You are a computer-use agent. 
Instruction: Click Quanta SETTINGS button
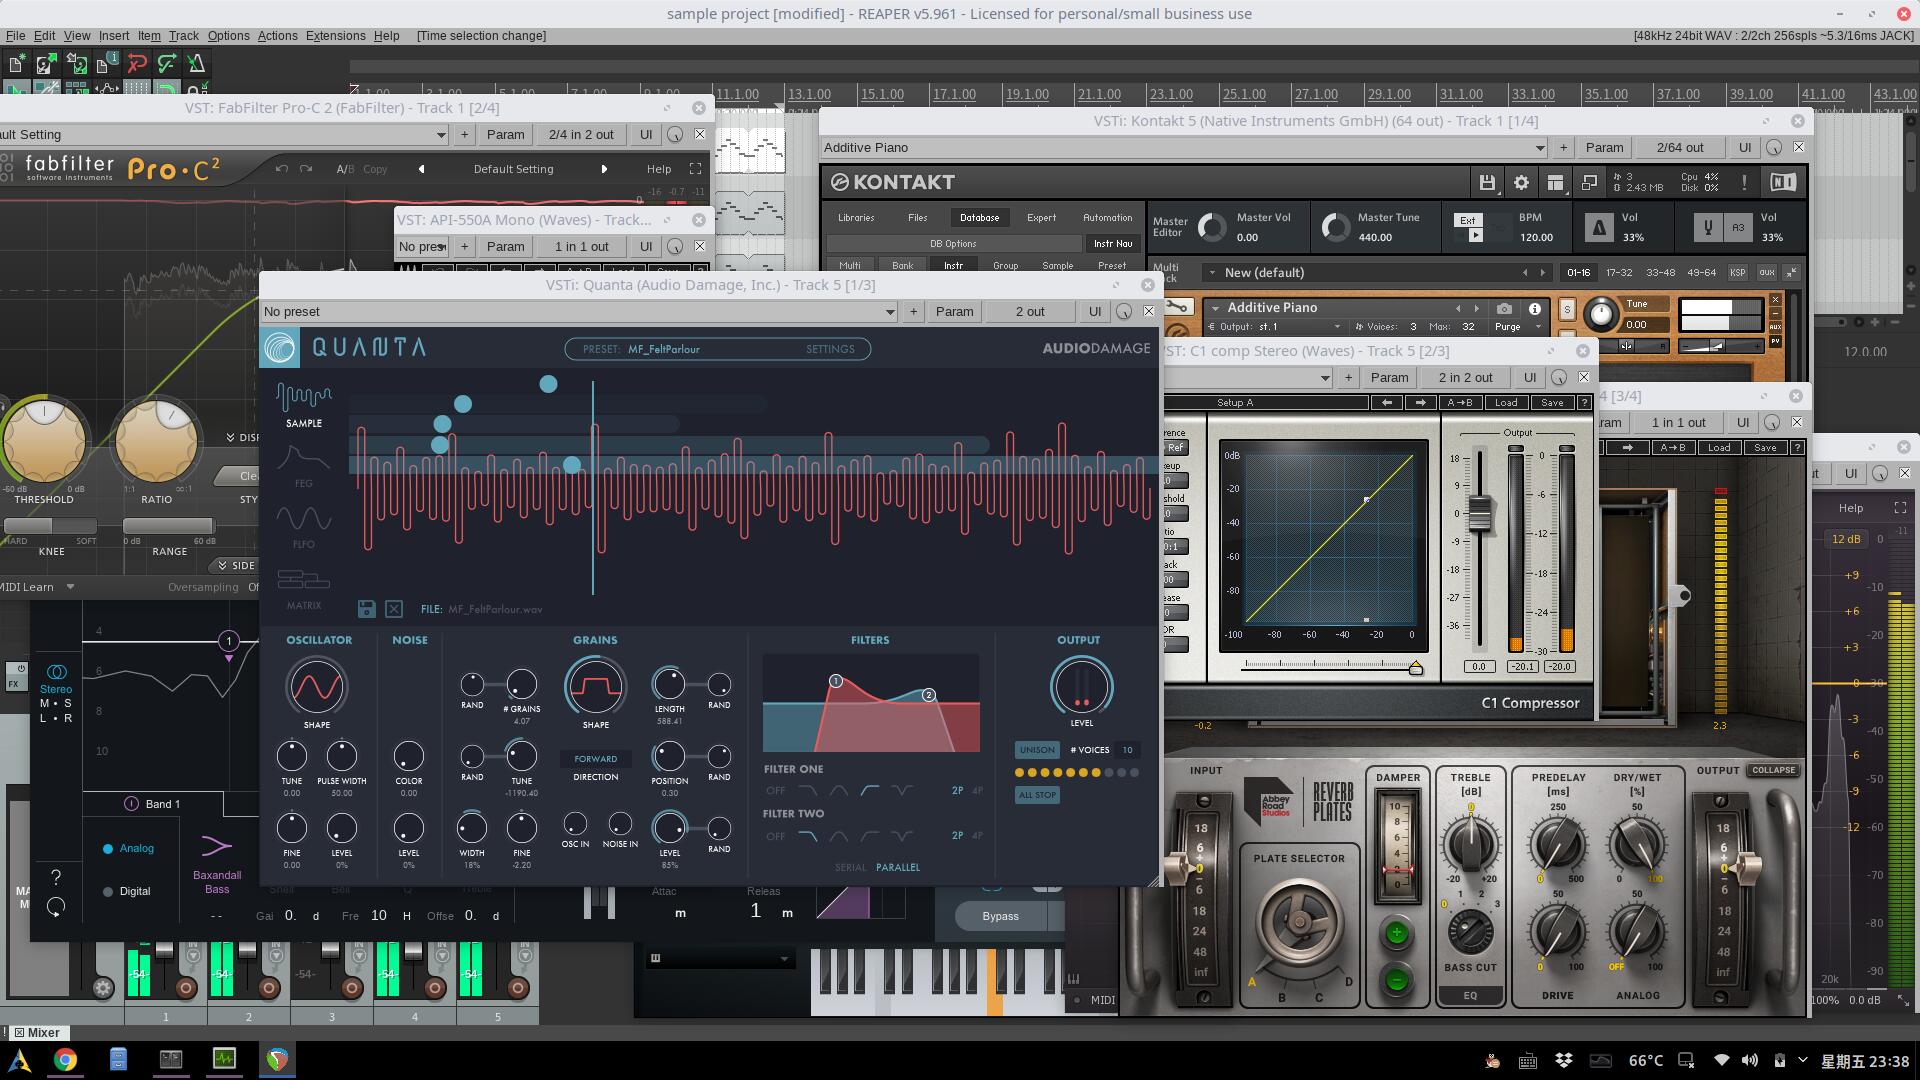pos(830,349)
